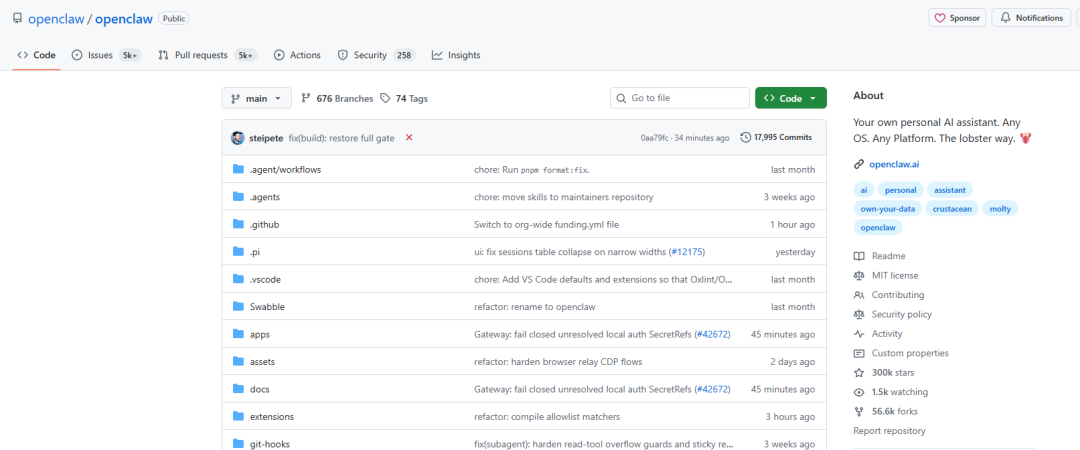Open the Insights tab

(456, 55)
